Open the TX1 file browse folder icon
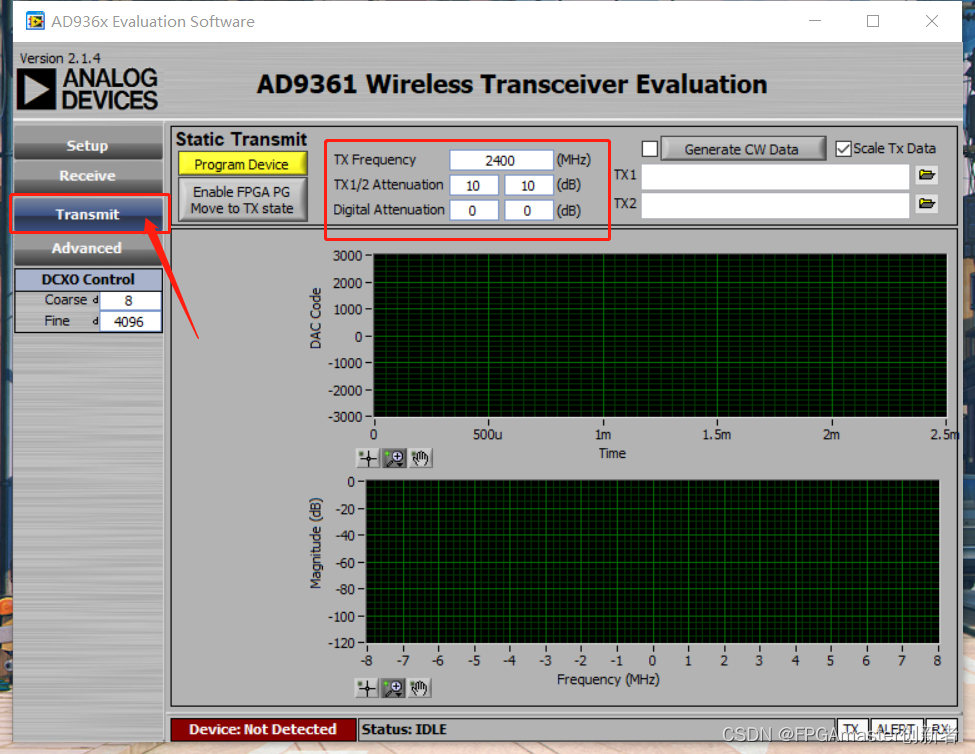This screenshot has height=754, width=975. pyautogui.click(x=926, y=175)
